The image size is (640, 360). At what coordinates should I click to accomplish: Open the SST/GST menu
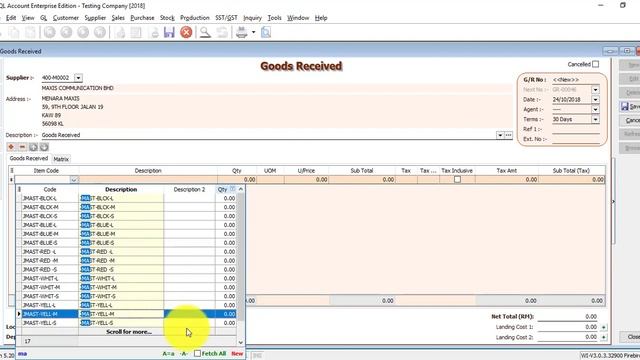coord(226,18)
